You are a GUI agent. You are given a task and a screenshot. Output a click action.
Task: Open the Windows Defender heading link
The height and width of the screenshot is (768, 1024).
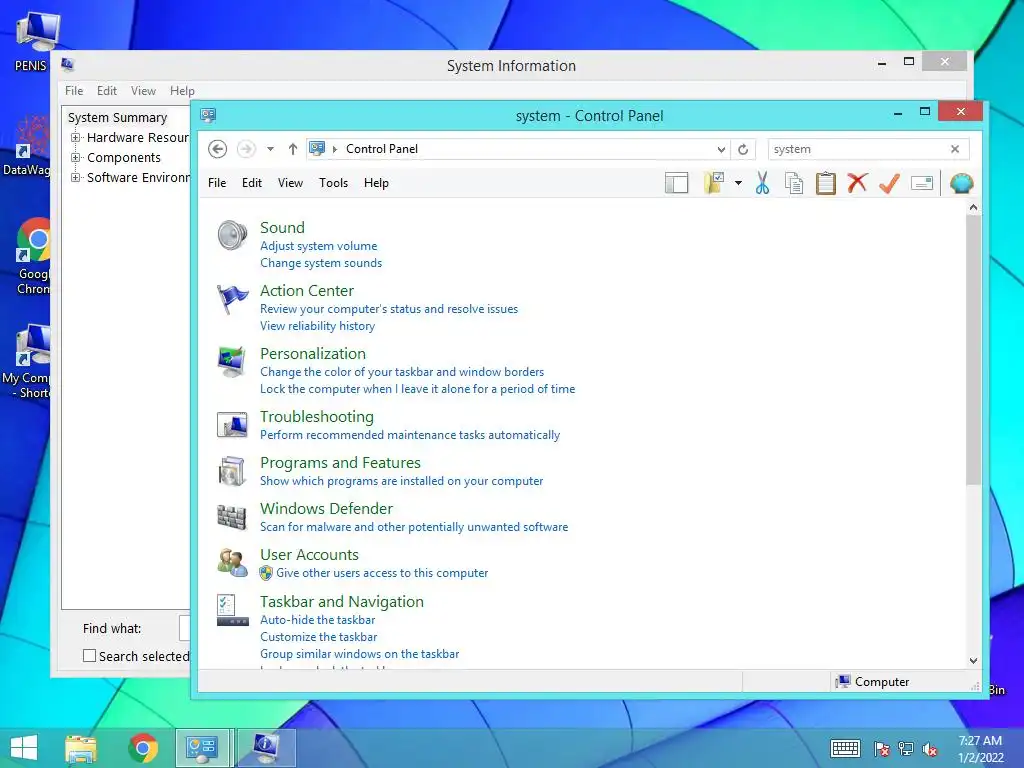(x=327, y=508)
